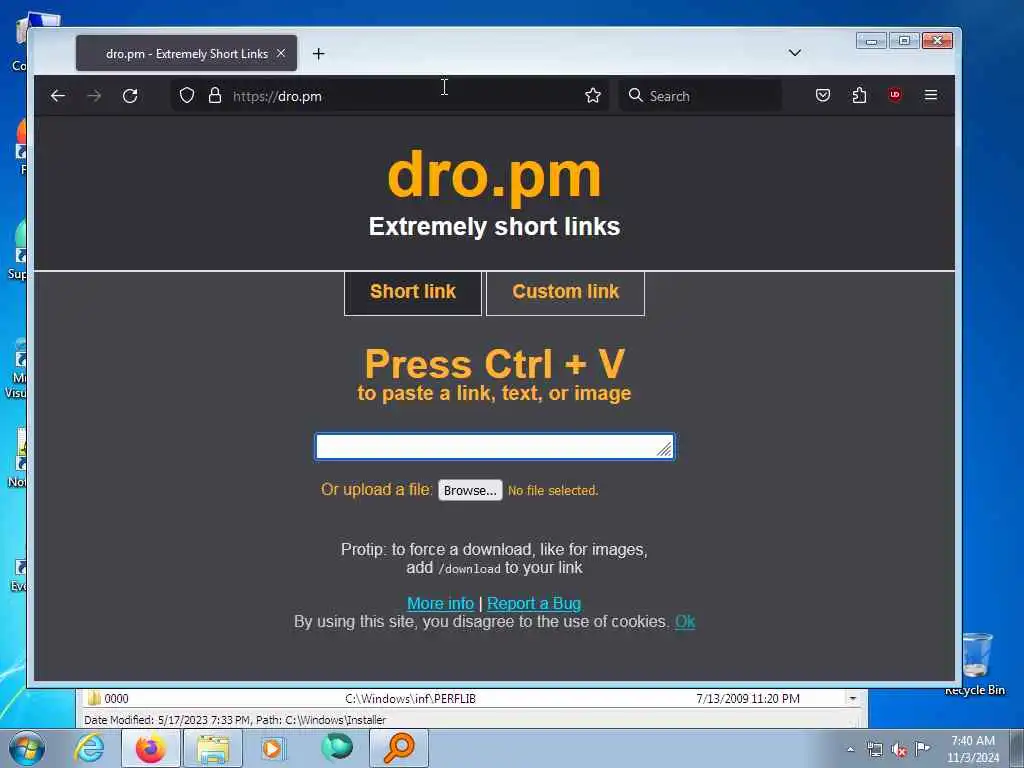Open the More info link
Image resolution: width=1024 pixels, height=768 pixels.
tap(440, 603)
